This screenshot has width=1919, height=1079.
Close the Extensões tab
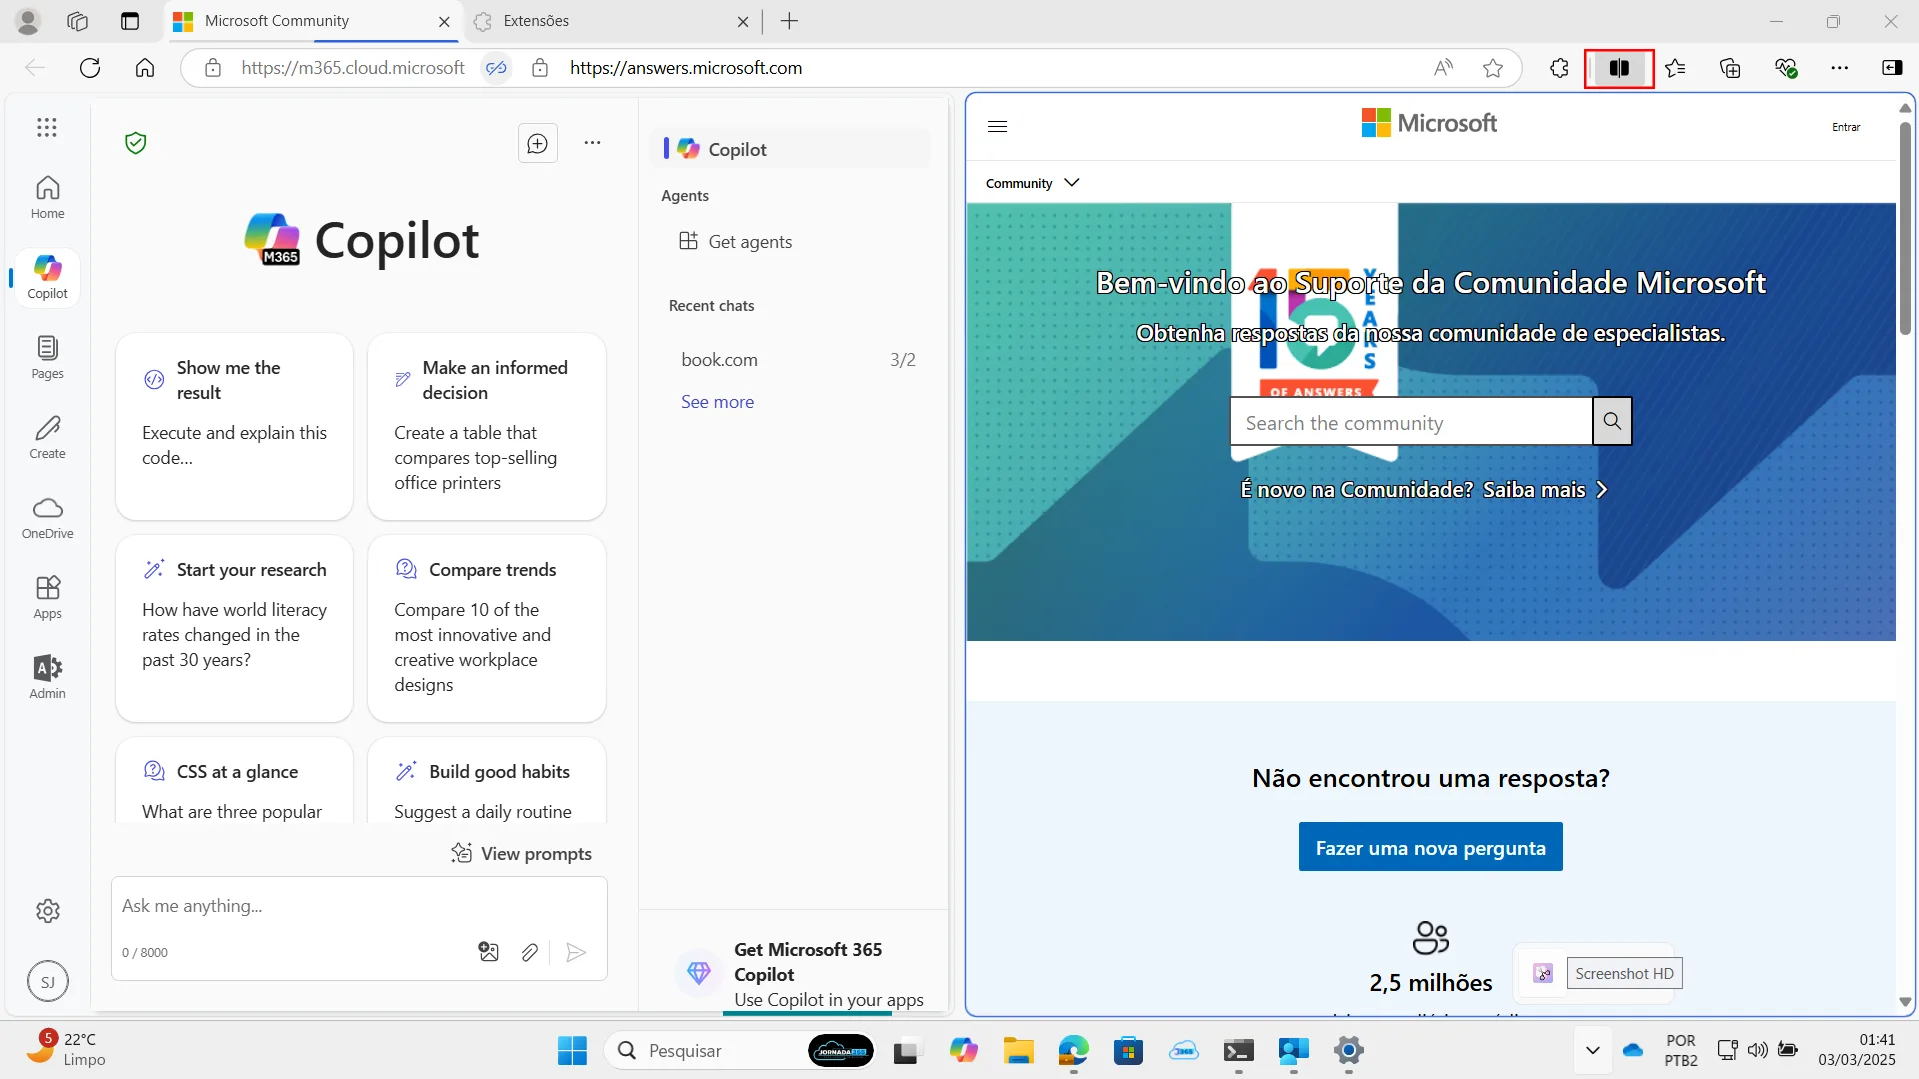[742, 21]
